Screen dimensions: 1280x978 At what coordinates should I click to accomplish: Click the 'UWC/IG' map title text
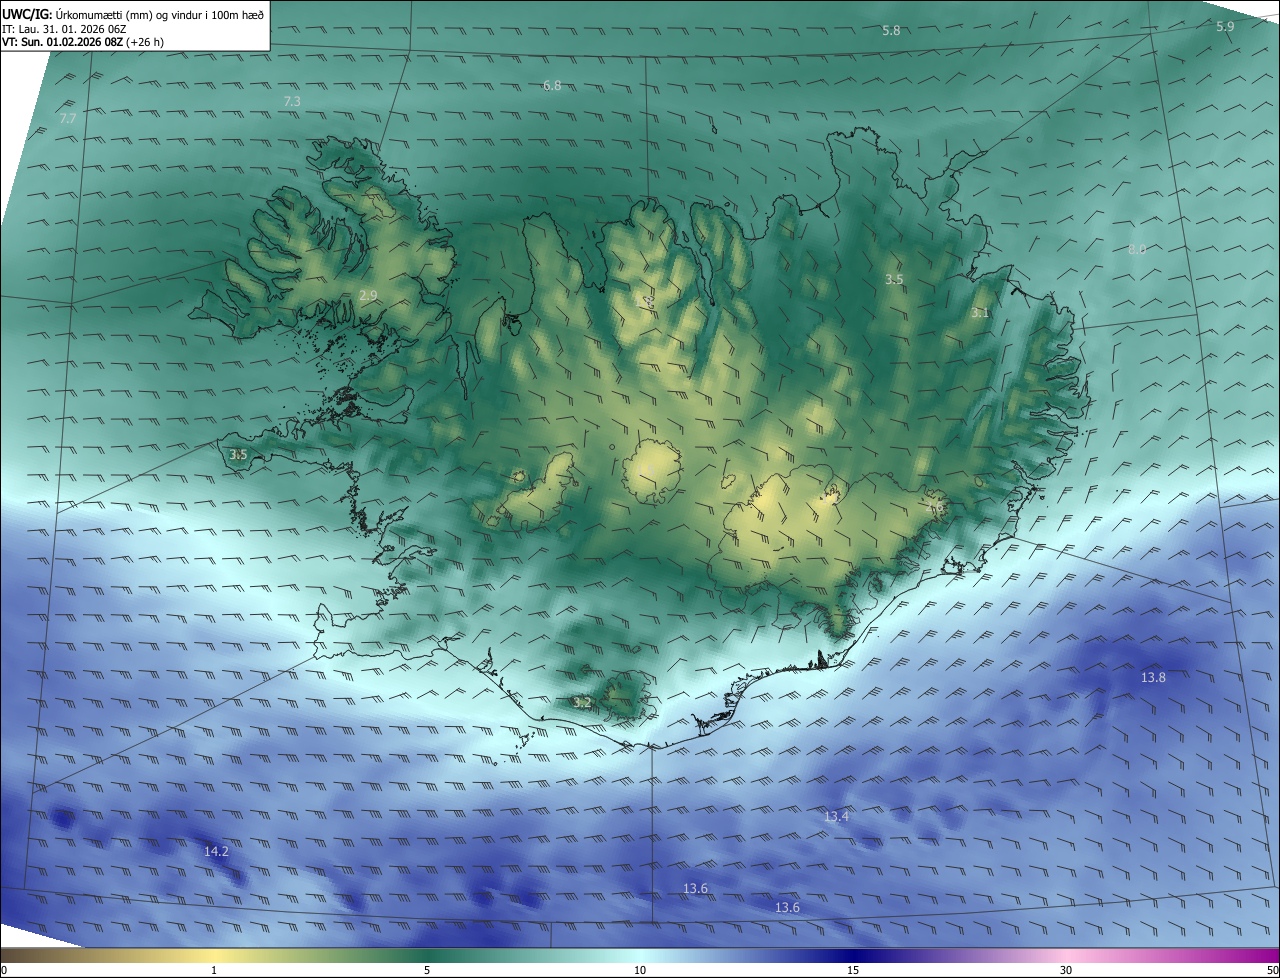click(x=27, y=14)
